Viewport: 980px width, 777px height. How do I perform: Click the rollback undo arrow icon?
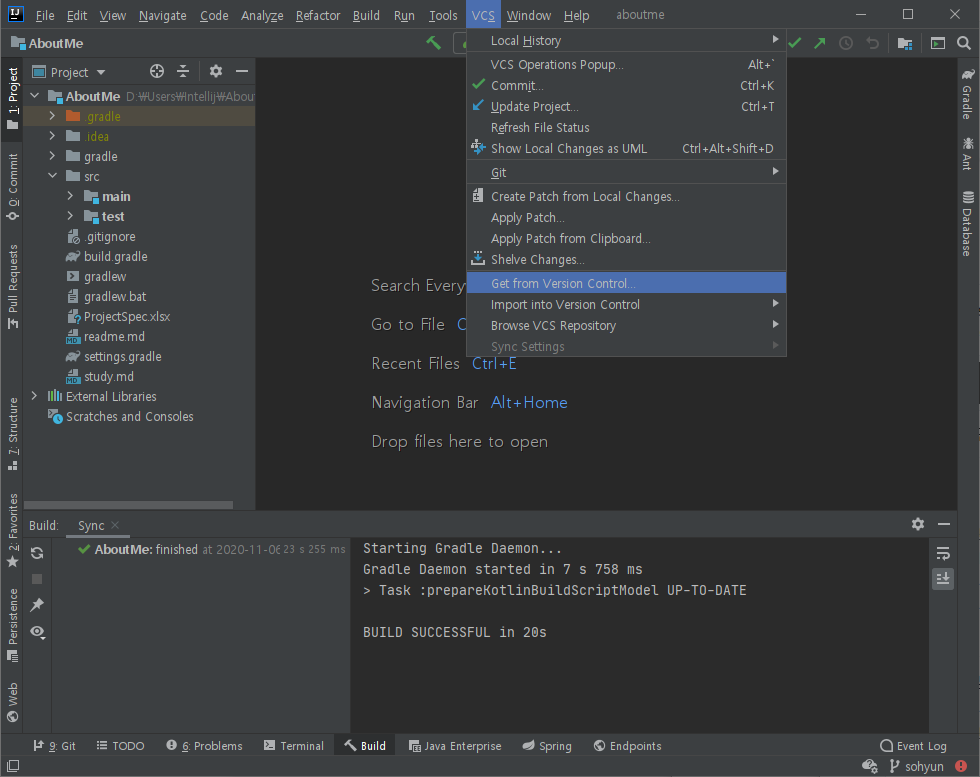tap(872, 43)
